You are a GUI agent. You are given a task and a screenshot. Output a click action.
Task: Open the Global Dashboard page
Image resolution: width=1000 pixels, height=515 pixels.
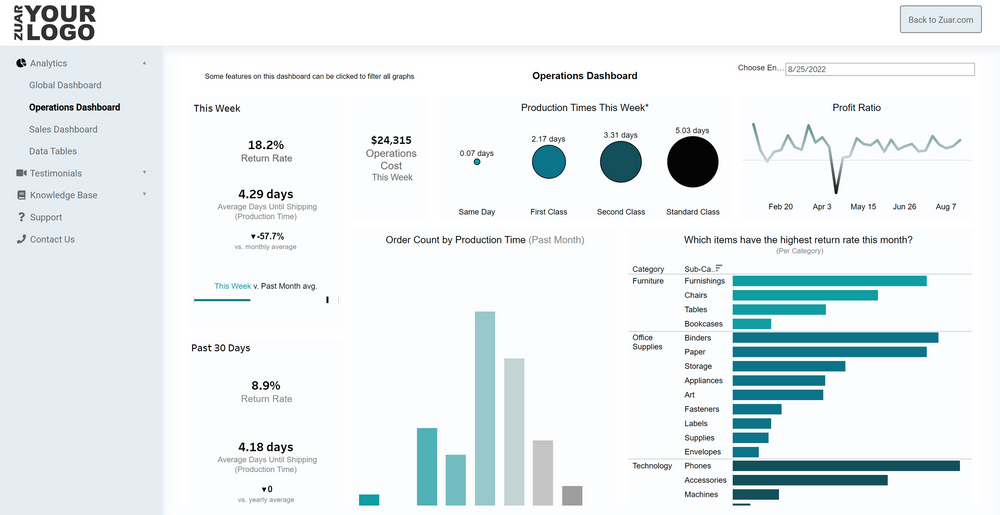(x=65, y=85)
